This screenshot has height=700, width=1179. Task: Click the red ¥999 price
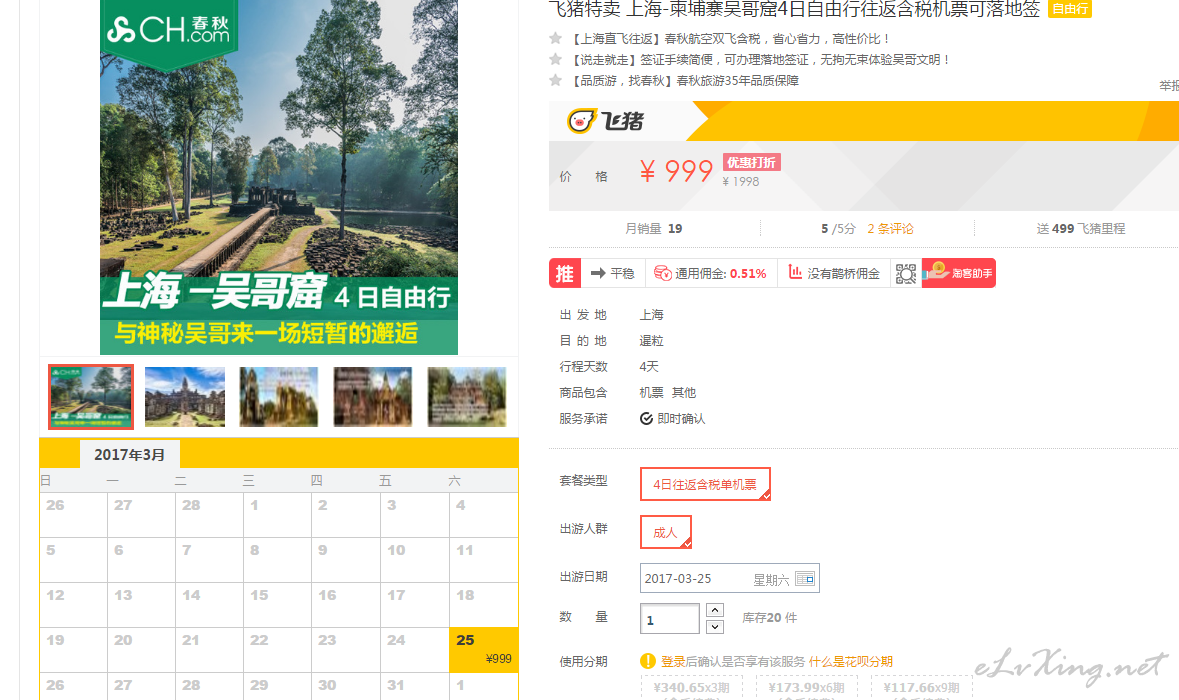pos(676,171)
